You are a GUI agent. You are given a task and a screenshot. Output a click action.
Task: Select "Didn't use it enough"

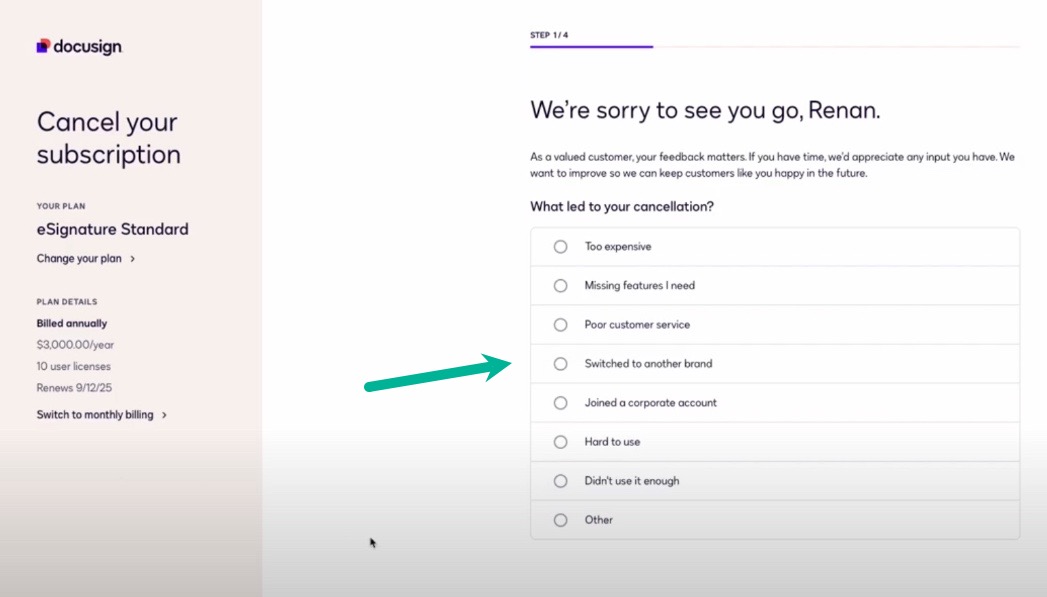coord(560,480)
